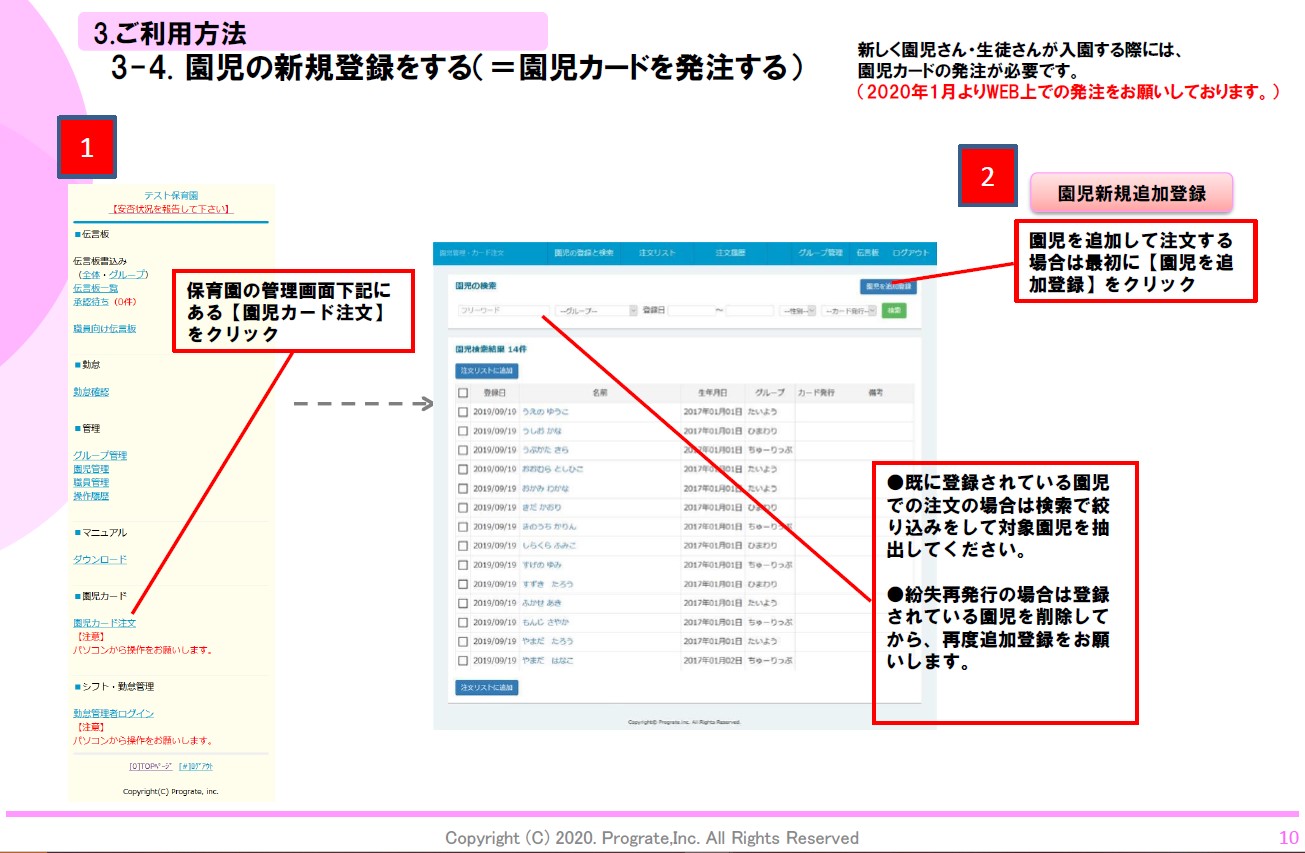The image size is (1305, 853).
Task: Click the top 注文リストに追加 button
Action: point(486,370)
